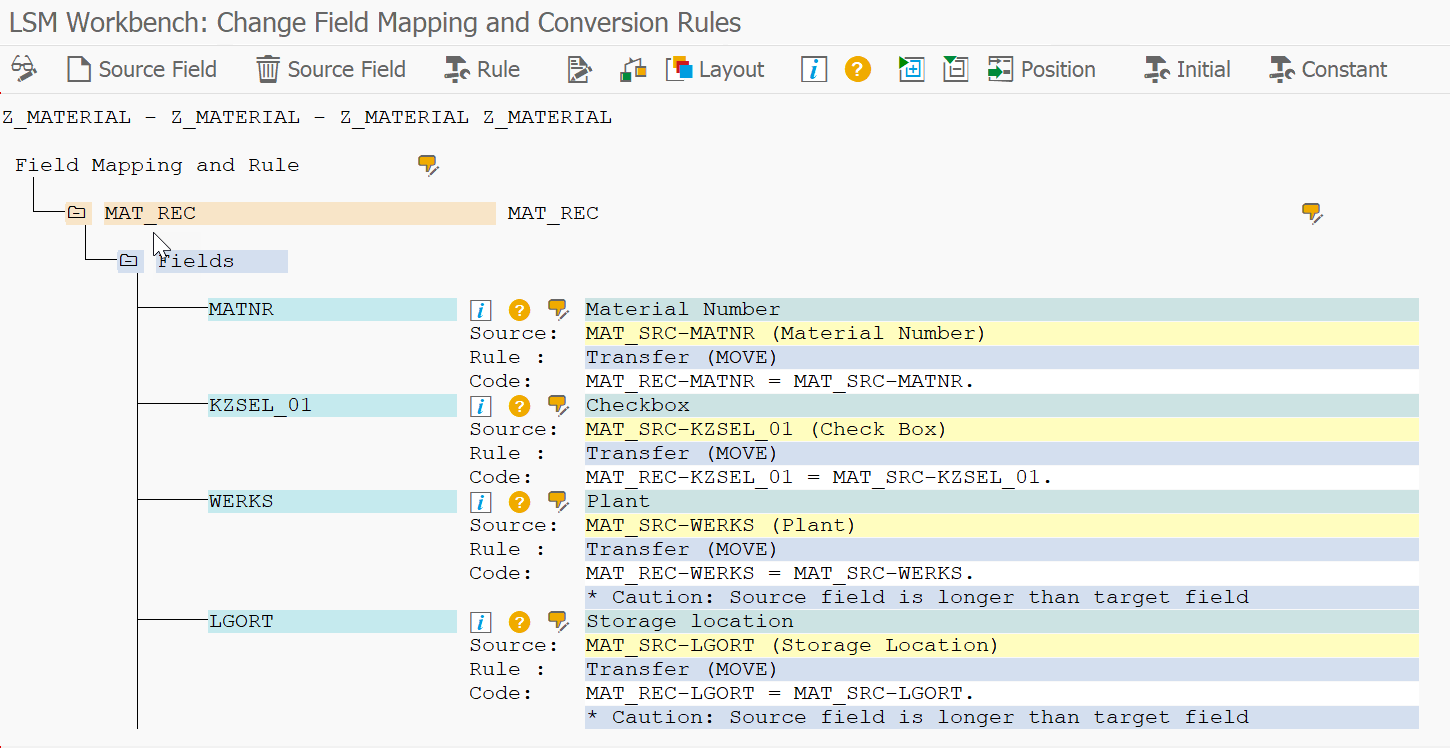This screenshot has height=748, width=1450.
Task: Click note icon on MAT_REC row
Action: click(x=1312, y=213)
